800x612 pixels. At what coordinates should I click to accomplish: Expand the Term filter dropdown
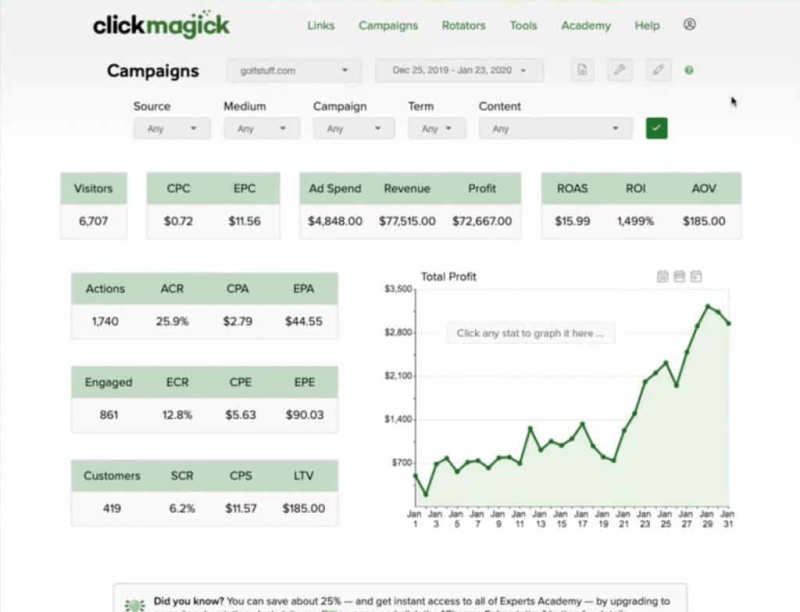tap(436, 128)
